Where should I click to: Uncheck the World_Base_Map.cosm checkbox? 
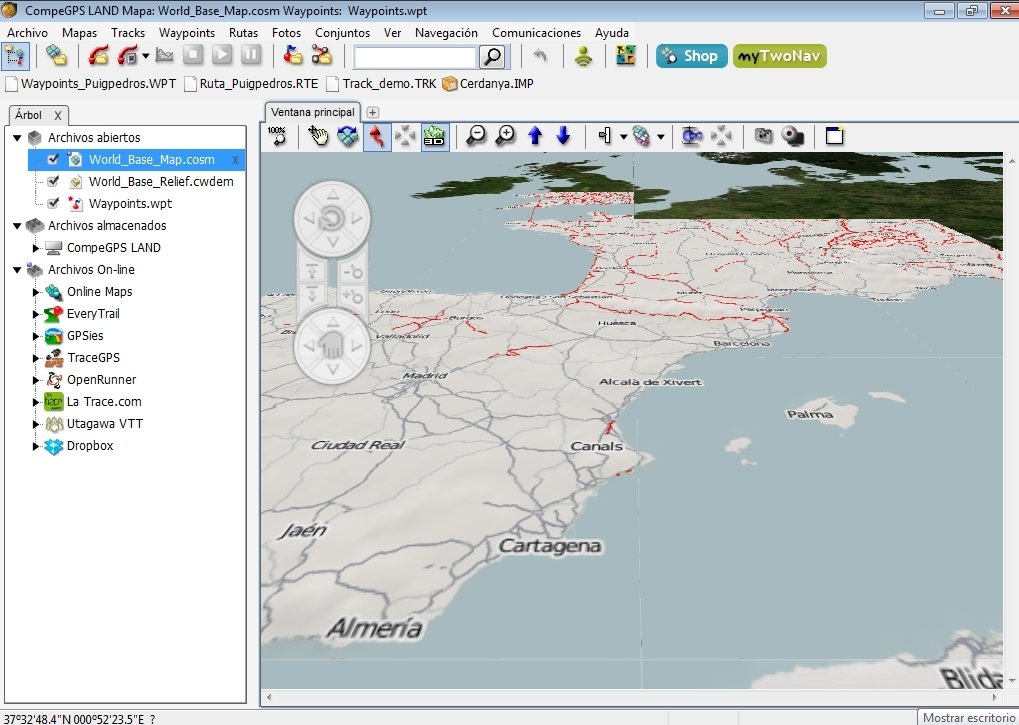[53, 159]
